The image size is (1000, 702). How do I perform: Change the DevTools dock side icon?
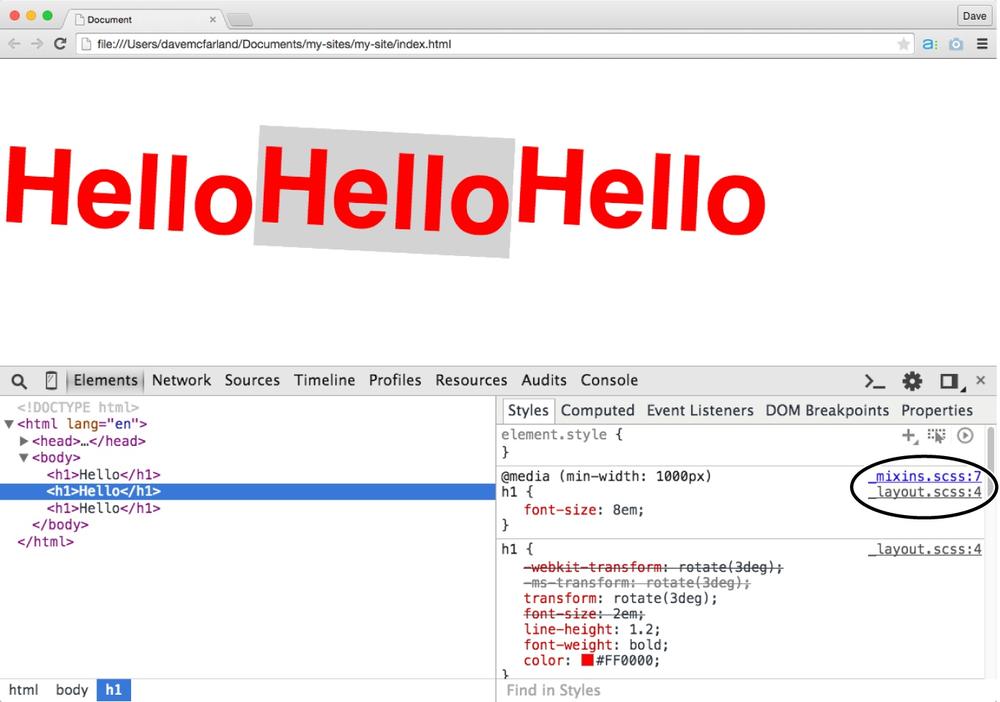949,381
